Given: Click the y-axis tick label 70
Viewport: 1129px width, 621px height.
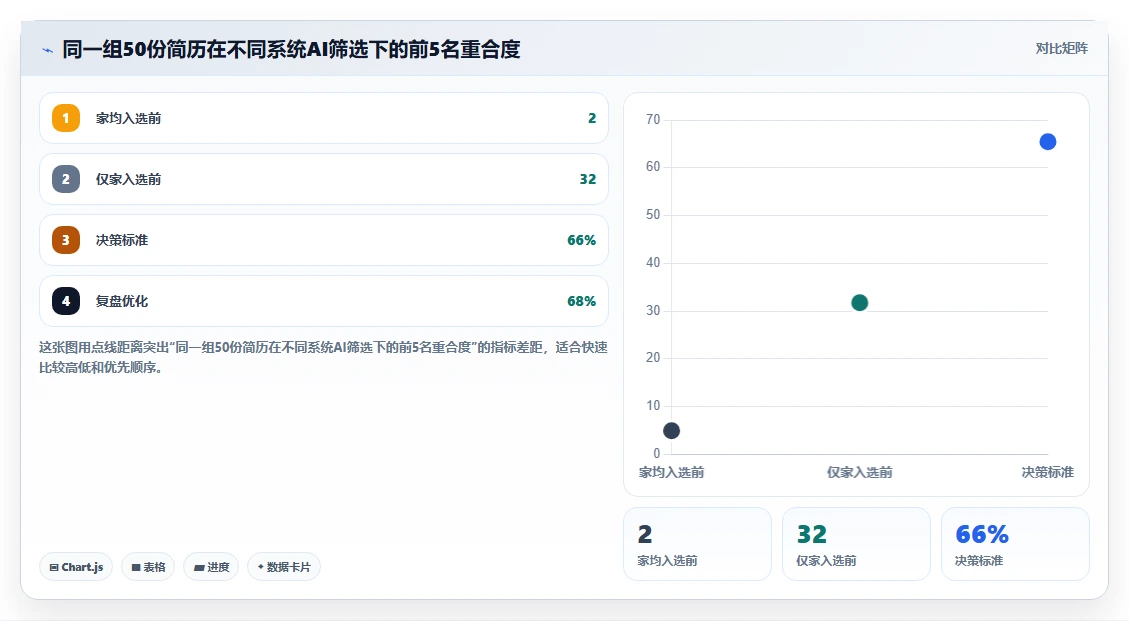Looking at the screenshot, I should (653, 120).
